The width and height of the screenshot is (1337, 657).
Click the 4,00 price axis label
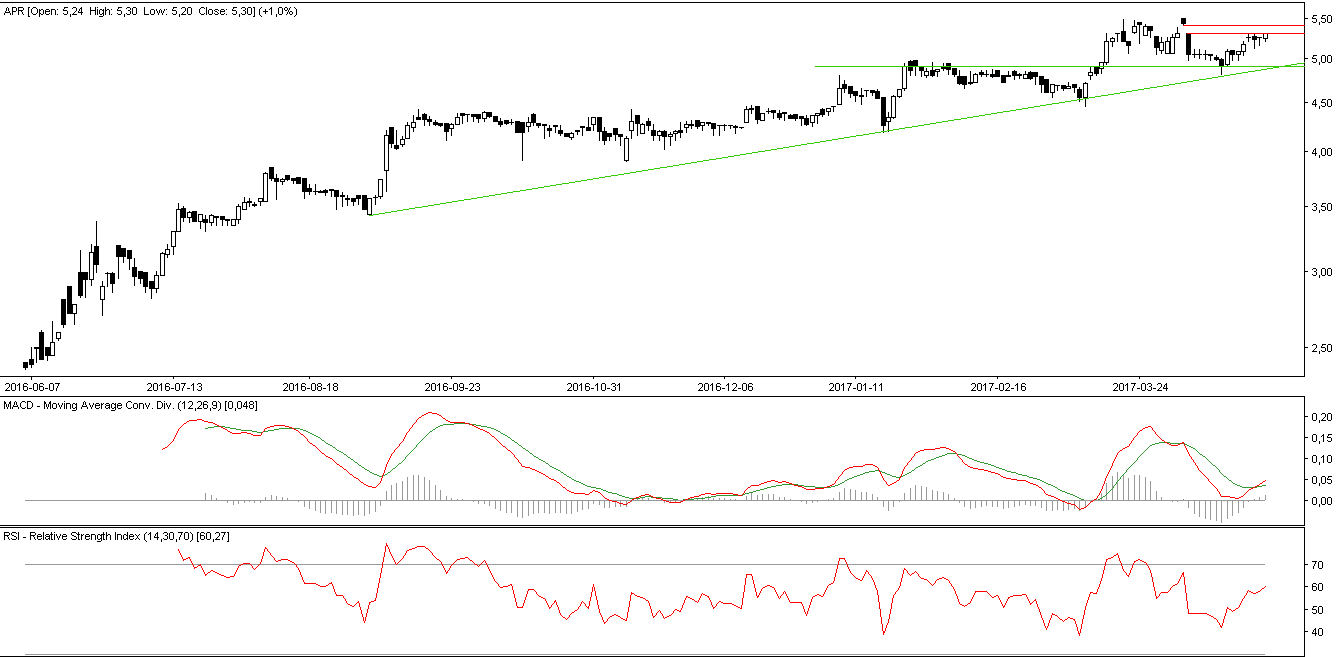tap(1320, 152)
